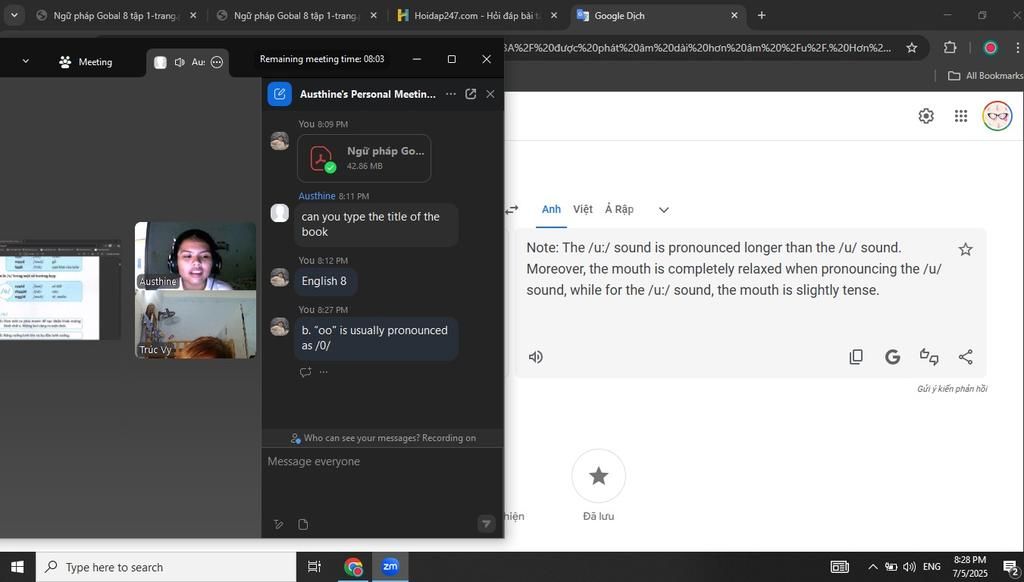Open Chrome tab search dropdown
This screenshot has width=1024, height=582.
(14, 15)
